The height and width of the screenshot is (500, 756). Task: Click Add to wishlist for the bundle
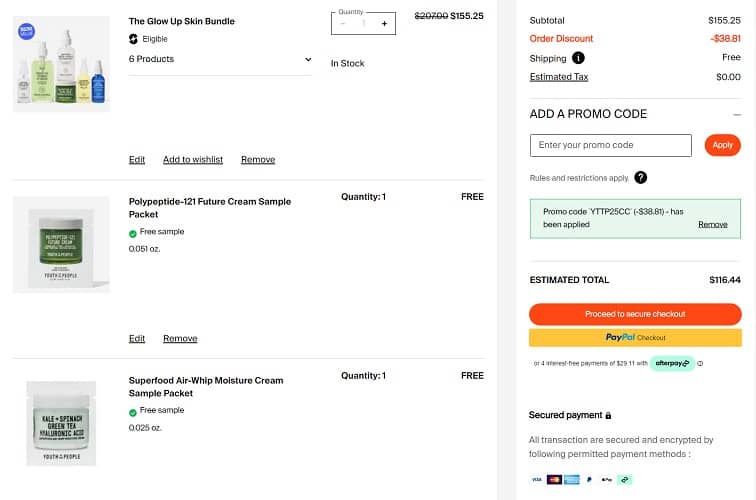(193, 160)
